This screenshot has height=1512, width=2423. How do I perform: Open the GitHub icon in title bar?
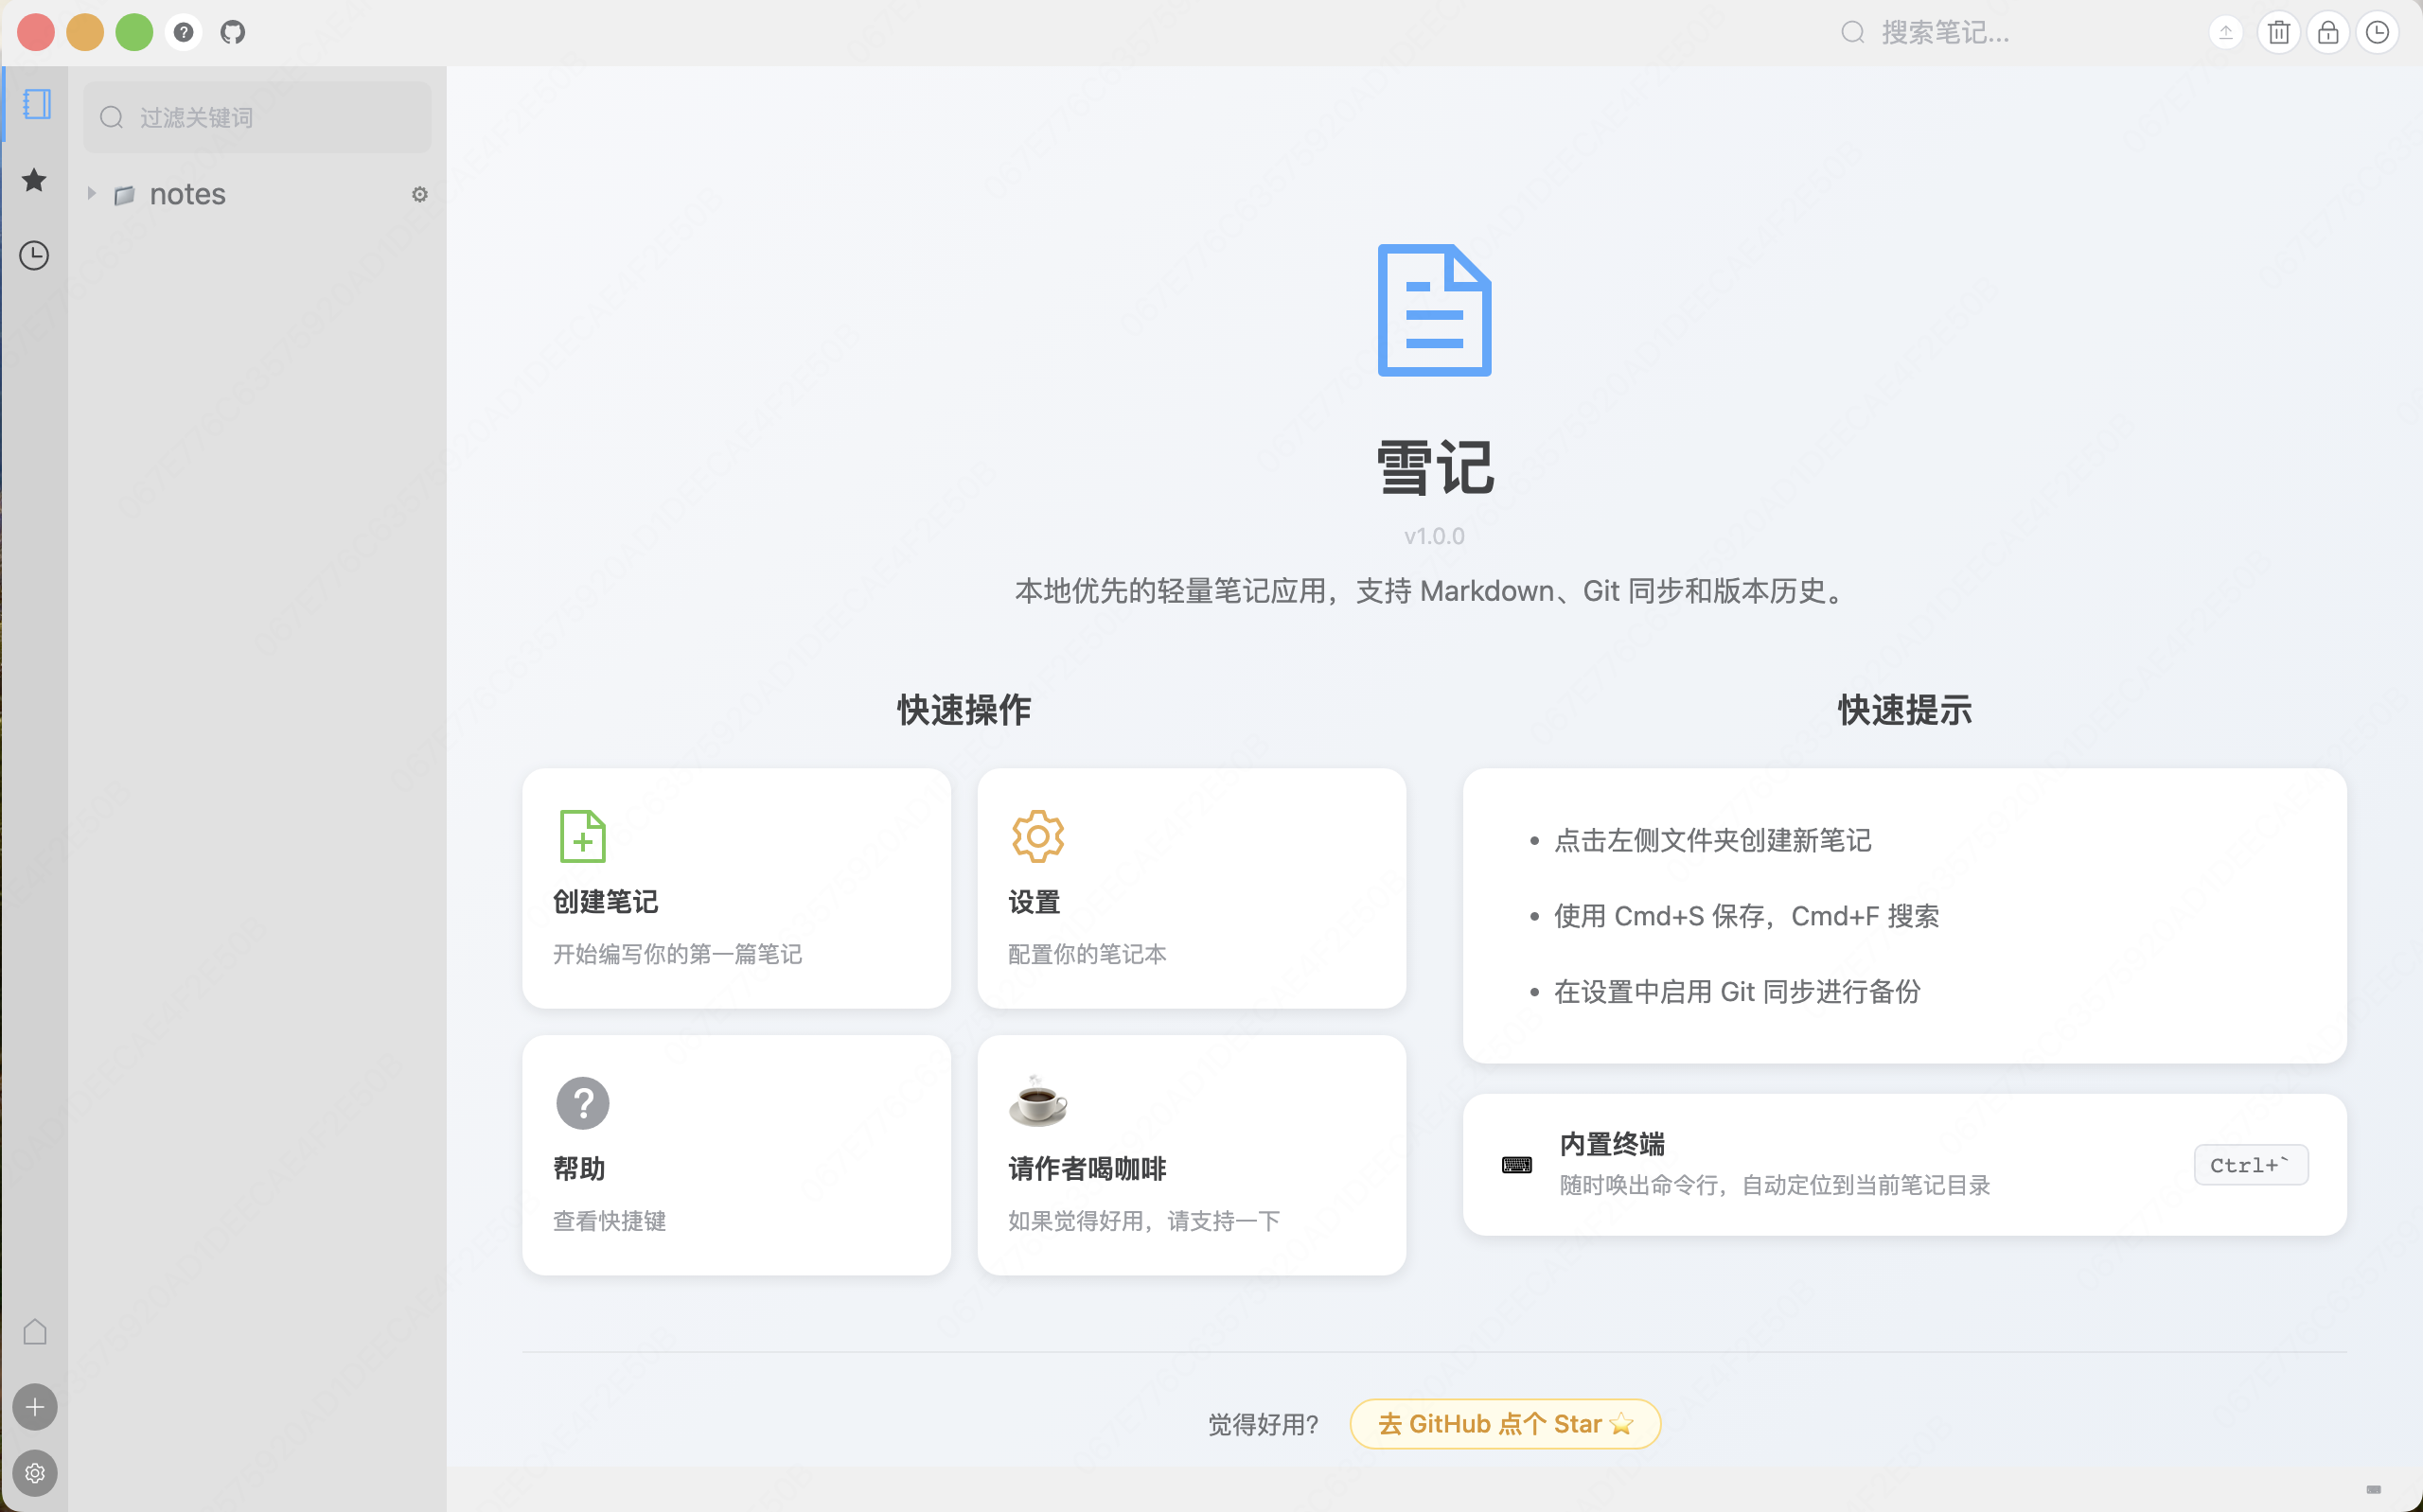[x=233, y=32]
